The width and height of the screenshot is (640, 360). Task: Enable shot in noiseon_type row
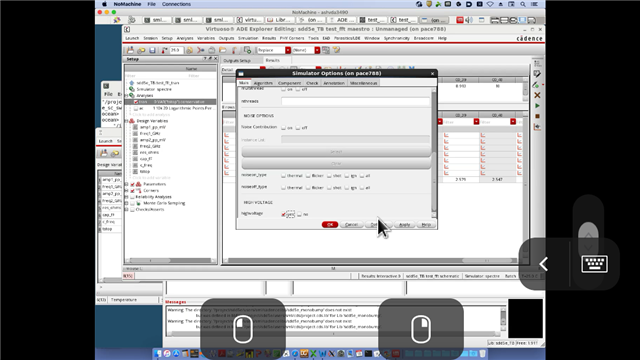(329, 176)
